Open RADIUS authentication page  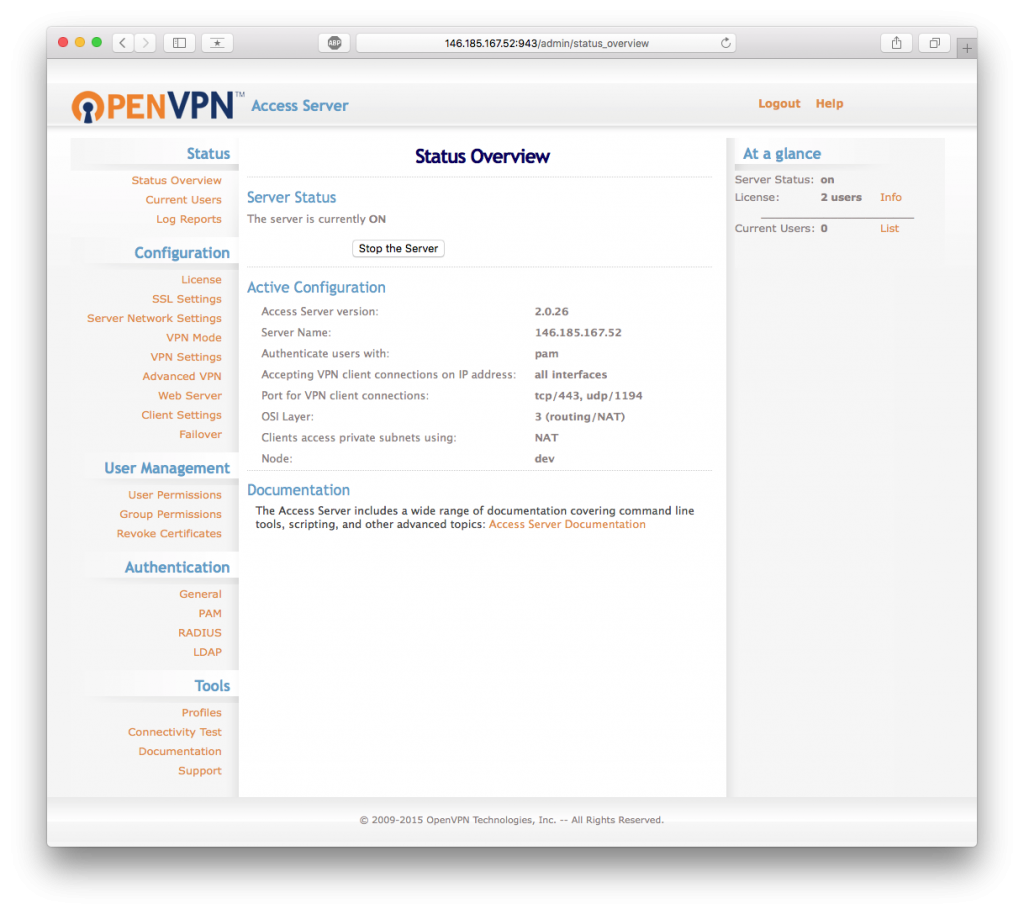[x=200, y=633]
